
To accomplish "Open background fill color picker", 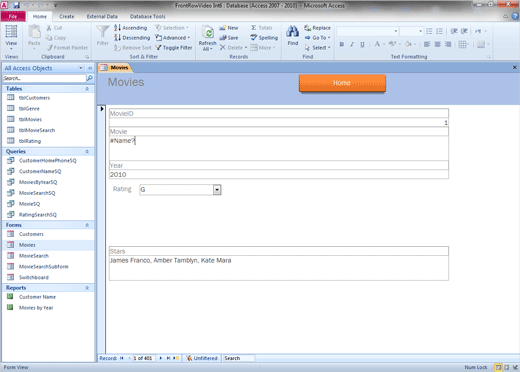I will pos(410,44).
